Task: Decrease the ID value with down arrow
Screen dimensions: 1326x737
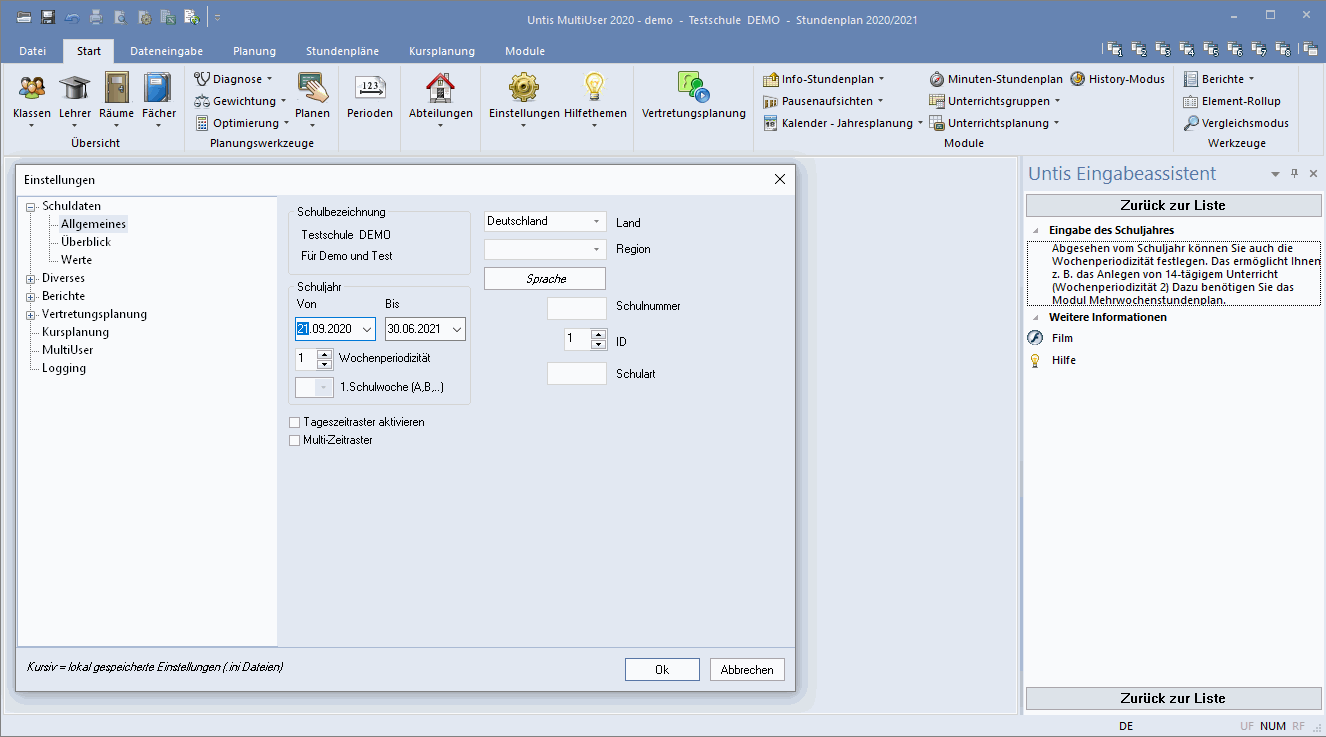Action: click(x=599, y=345)
